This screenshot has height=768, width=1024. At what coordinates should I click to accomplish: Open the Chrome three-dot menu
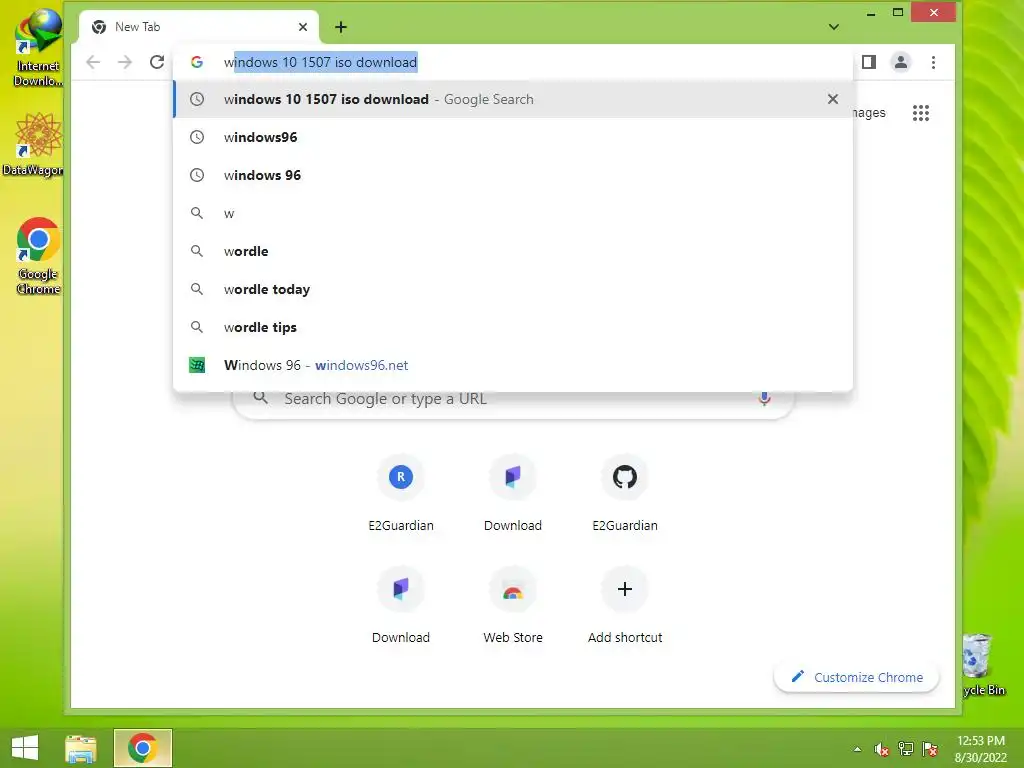tap(933, 62)
